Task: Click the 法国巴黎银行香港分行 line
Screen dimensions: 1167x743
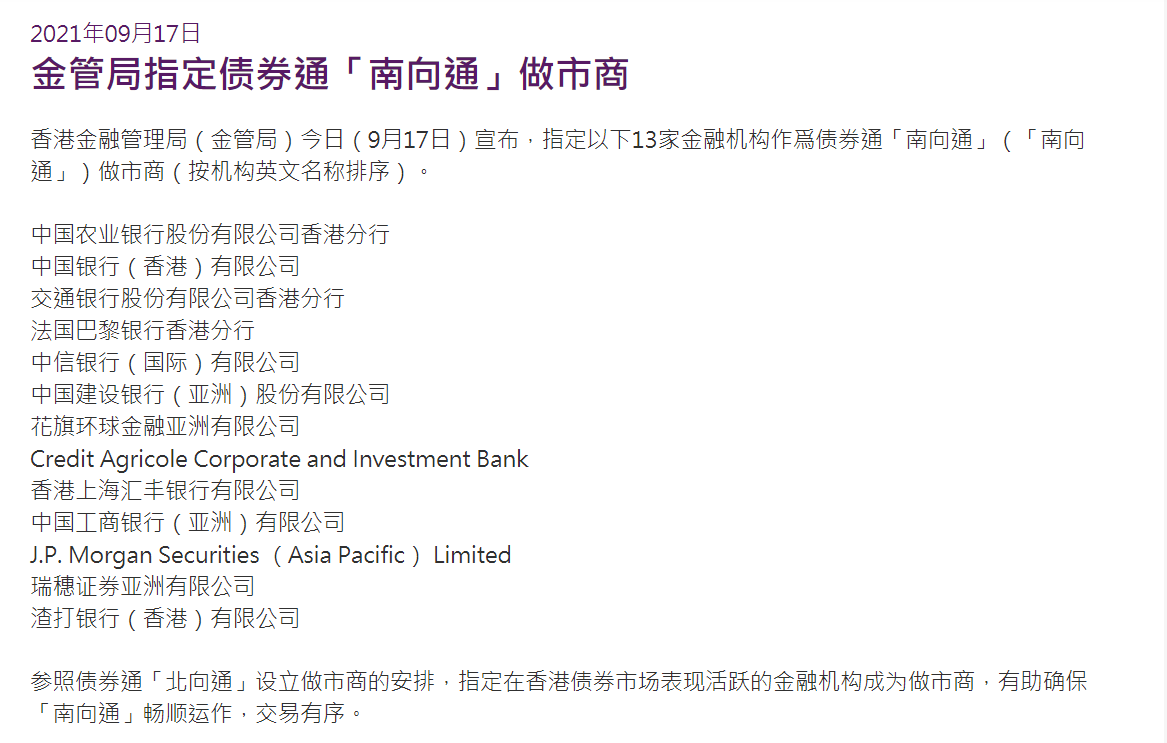Action: click(x=143, y=331)
